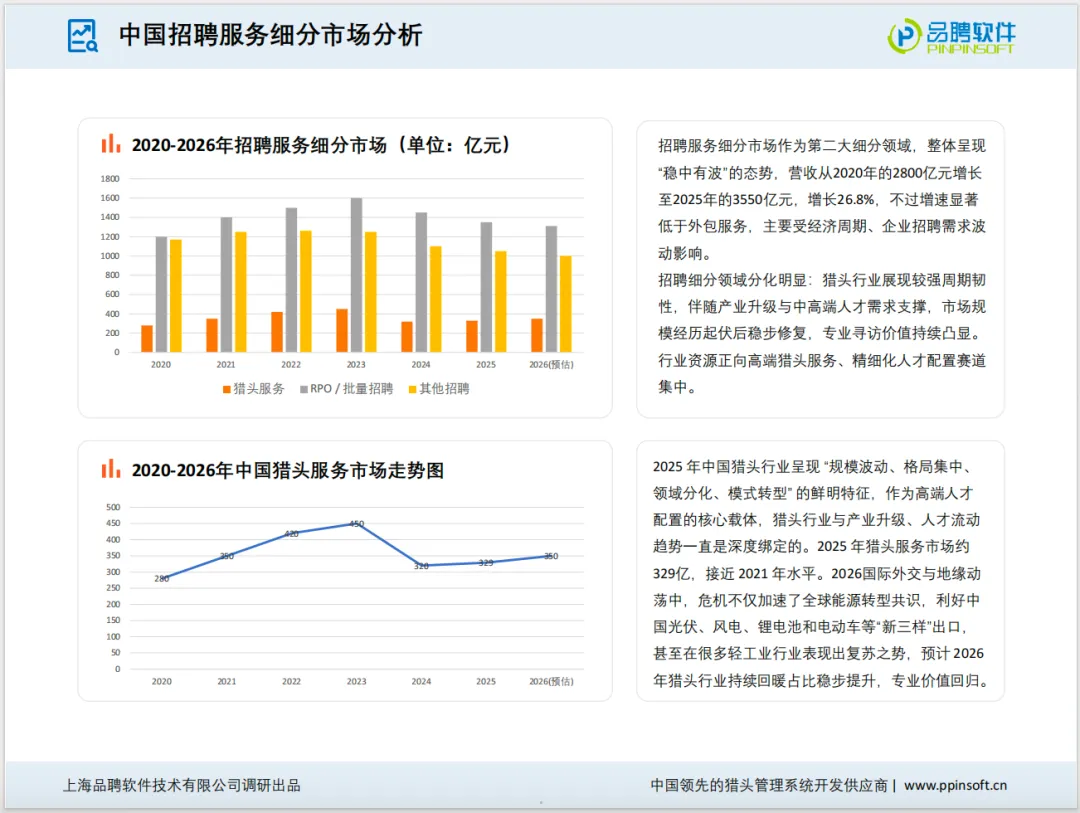Click the 450 data point on the line chart
The width and height of the screenshot is (1080, 813).
(x=356, y=524)
